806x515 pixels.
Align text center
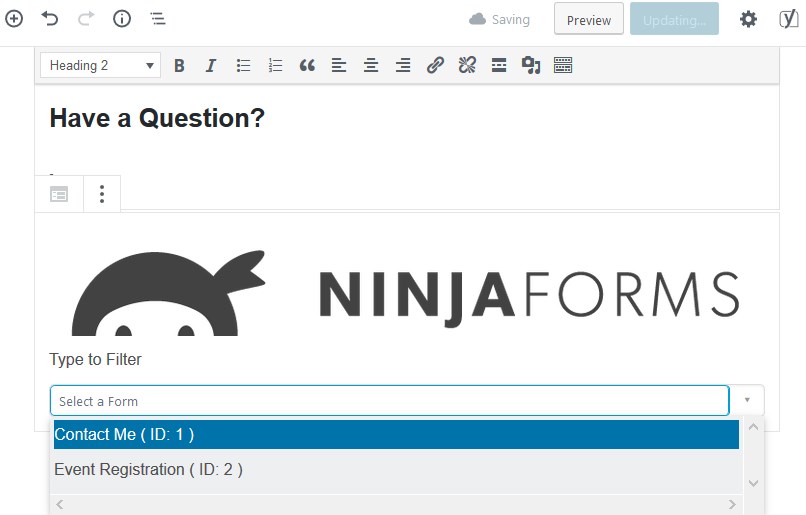tap(371, 65)
